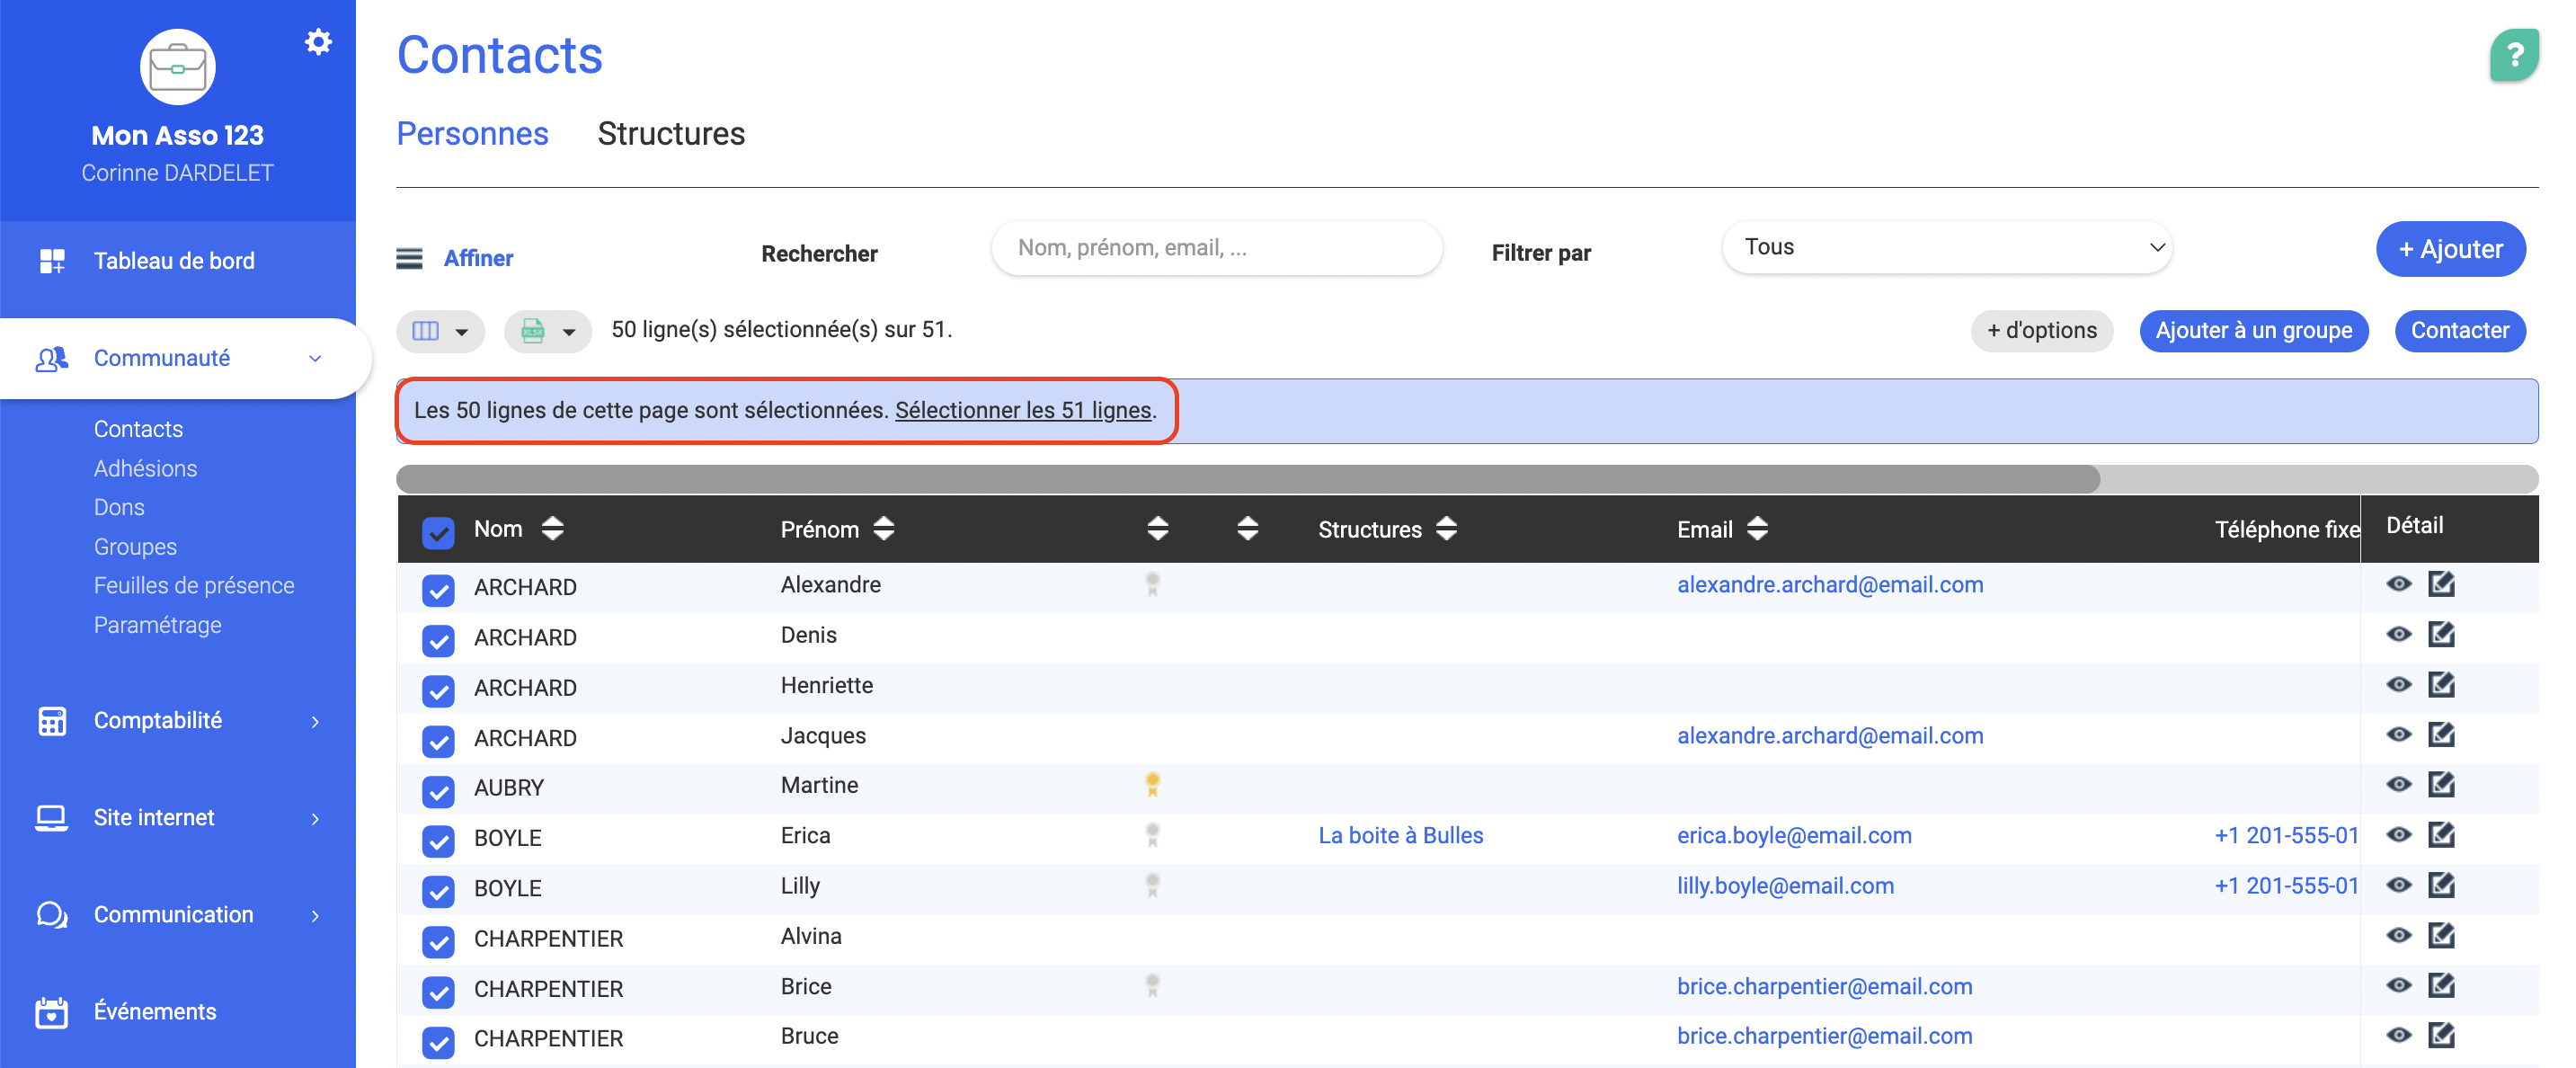The width and height of the screenshot is (2576, 1068).
Task: Click the Événements calendar icon
Action: (52, 1012)
